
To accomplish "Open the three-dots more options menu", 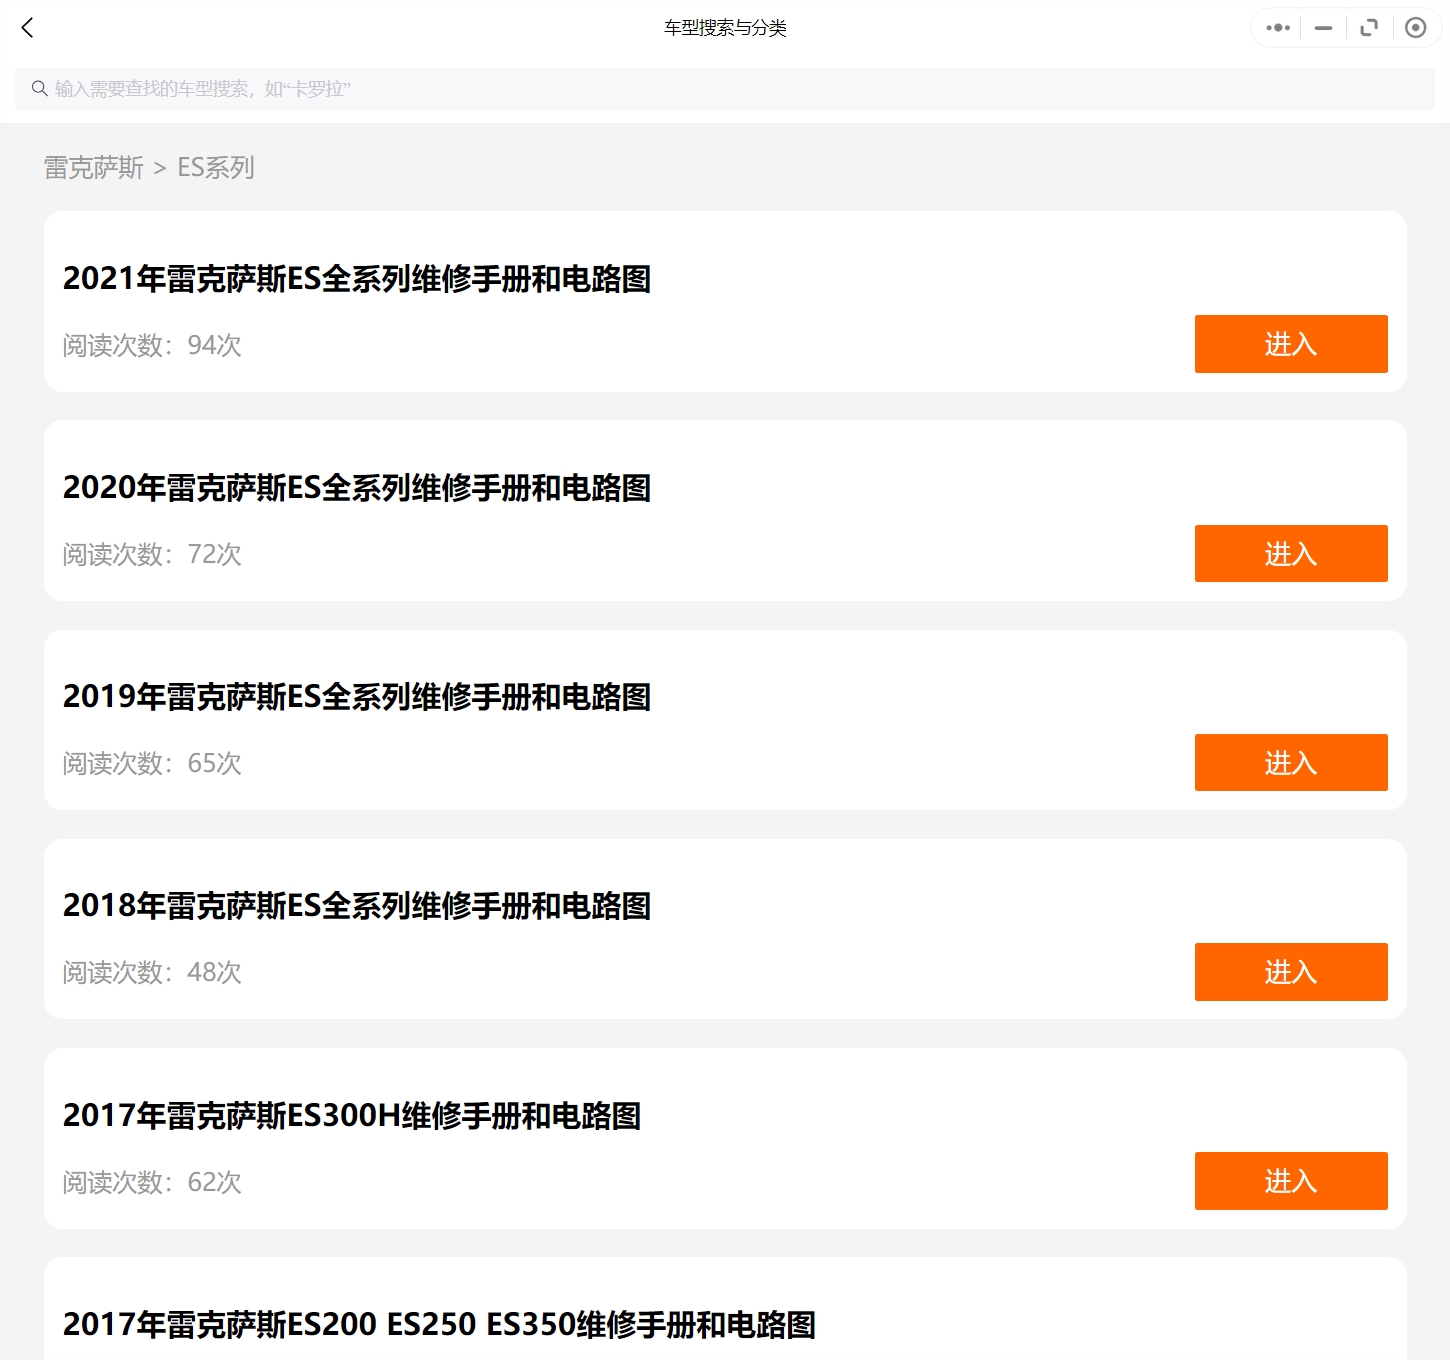I will pos(1277,28).
